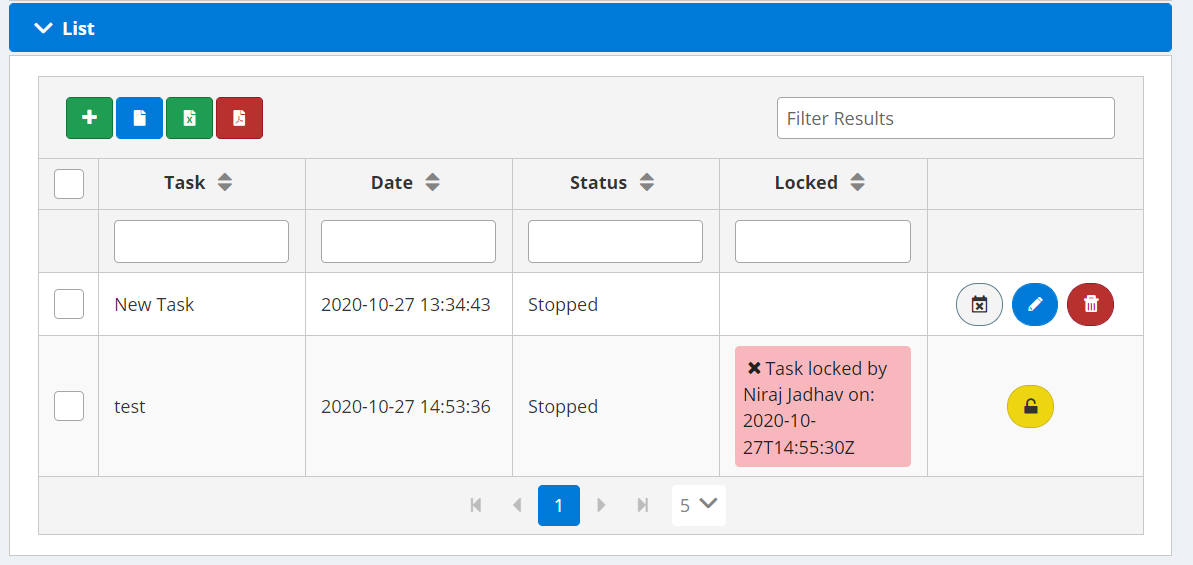1193x565 pixels.
Task: Delete New Task with trash icon
Action: point(1090,304)
